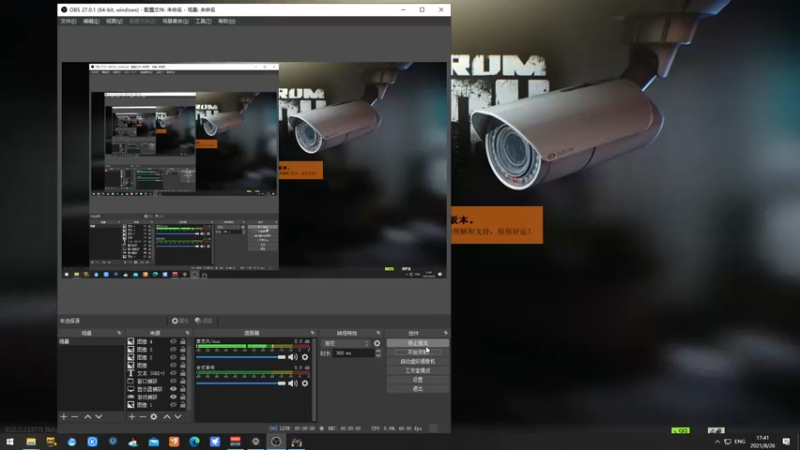Increase transition duration with the up arrow

point(378,351)
